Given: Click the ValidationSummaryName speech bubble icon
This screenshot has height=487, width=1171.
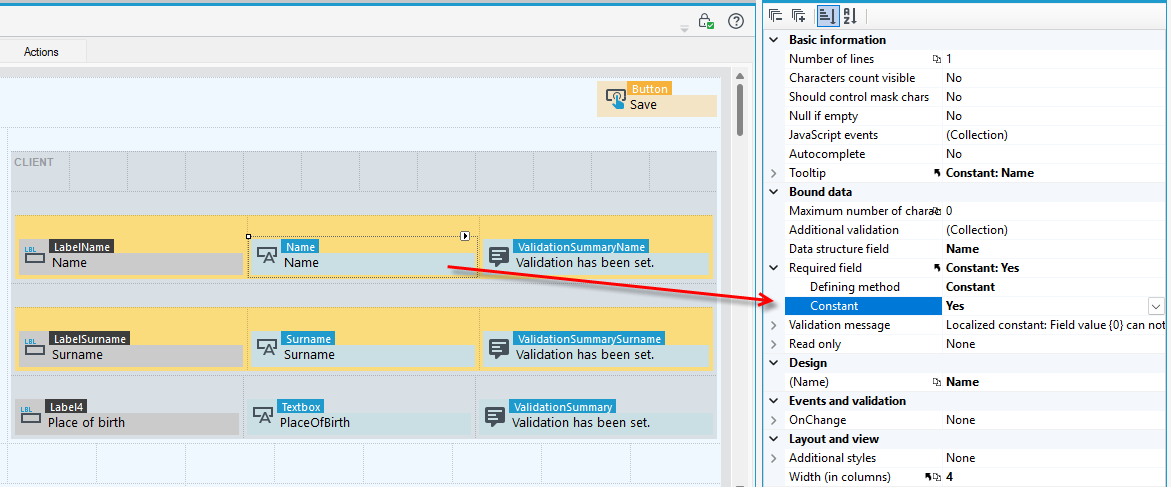Looking at the screenshot, I should click(499, 255).
